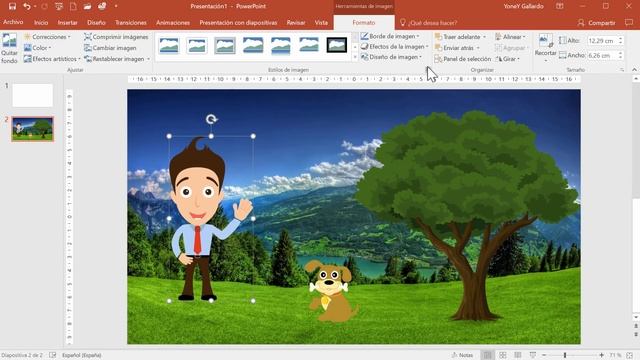Open Borde de imagen dropdown
Viewport: 640px width, 360px height.
(x=390, y=36)
